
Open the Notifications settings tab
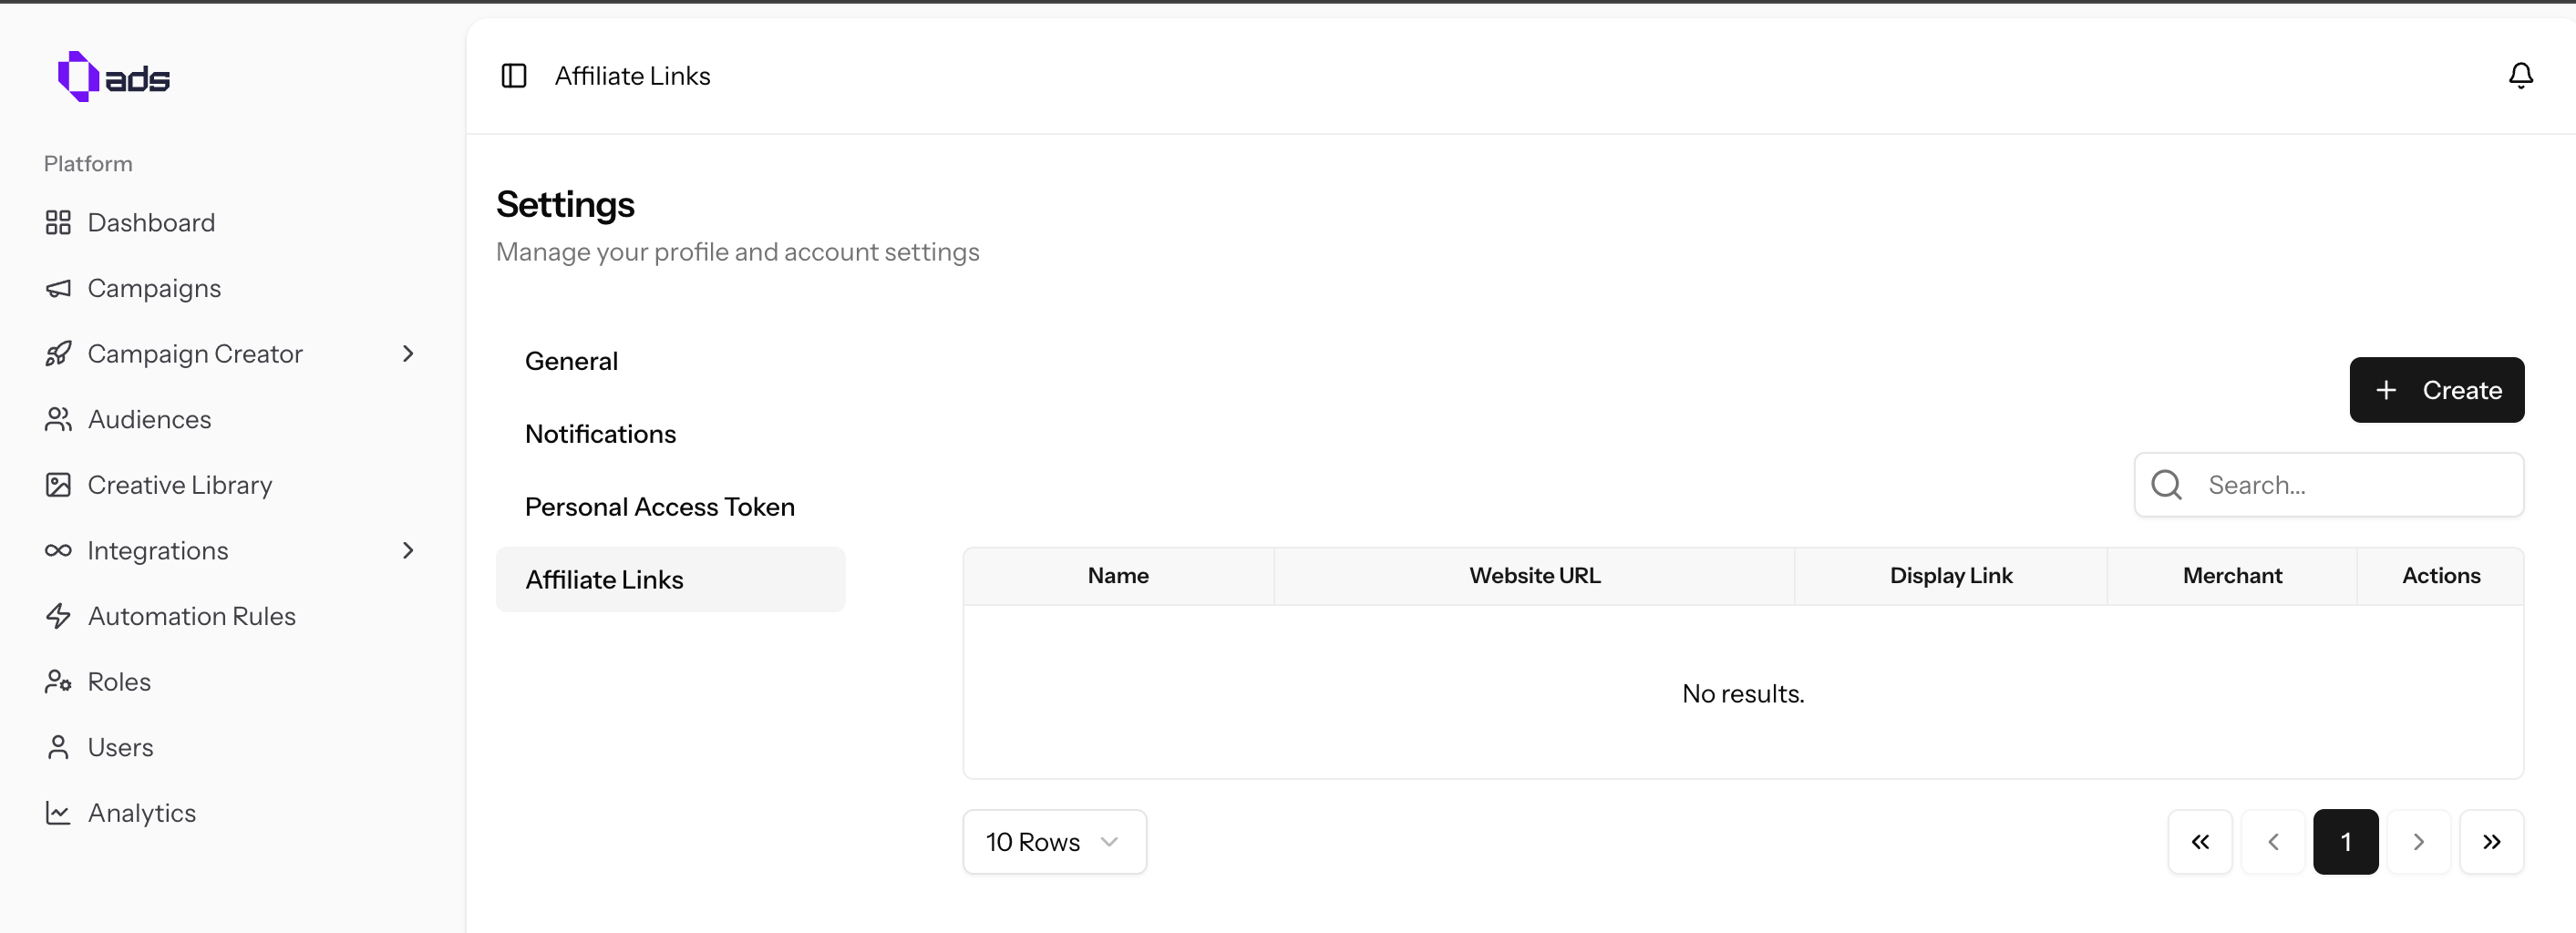600,434
